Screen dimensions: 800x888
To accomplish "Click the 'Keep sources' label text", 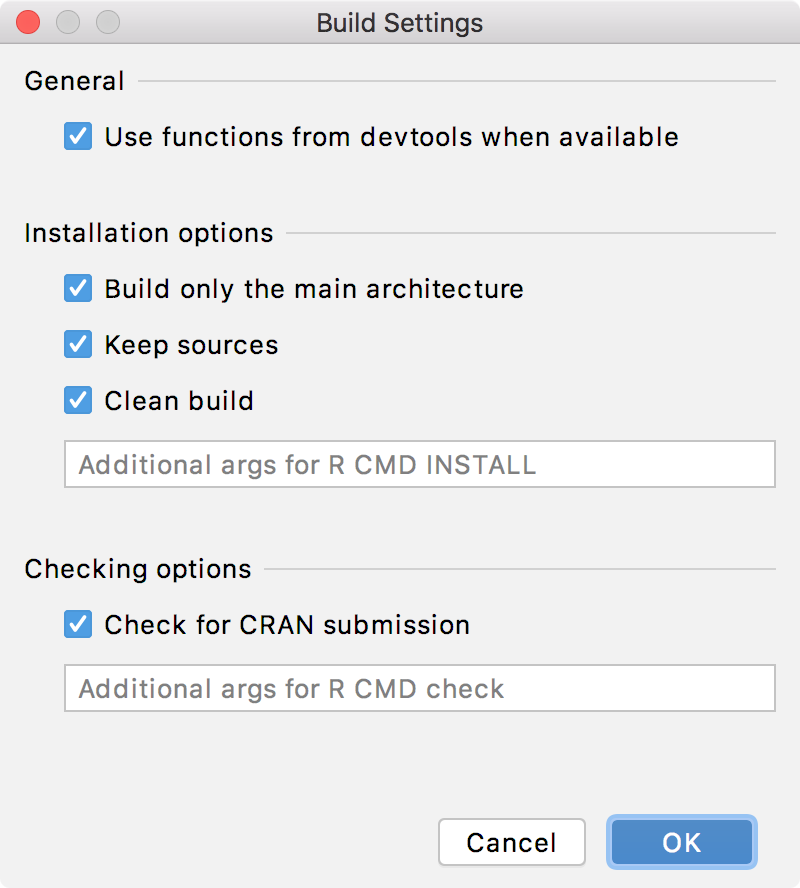I will tap(190, 344).
